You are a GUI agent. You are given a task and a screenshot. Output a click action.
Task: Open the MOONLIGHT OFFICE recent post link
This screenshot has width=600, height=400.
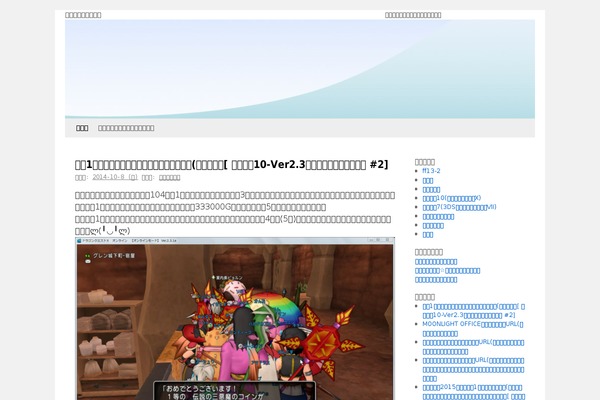click(473, 329)
